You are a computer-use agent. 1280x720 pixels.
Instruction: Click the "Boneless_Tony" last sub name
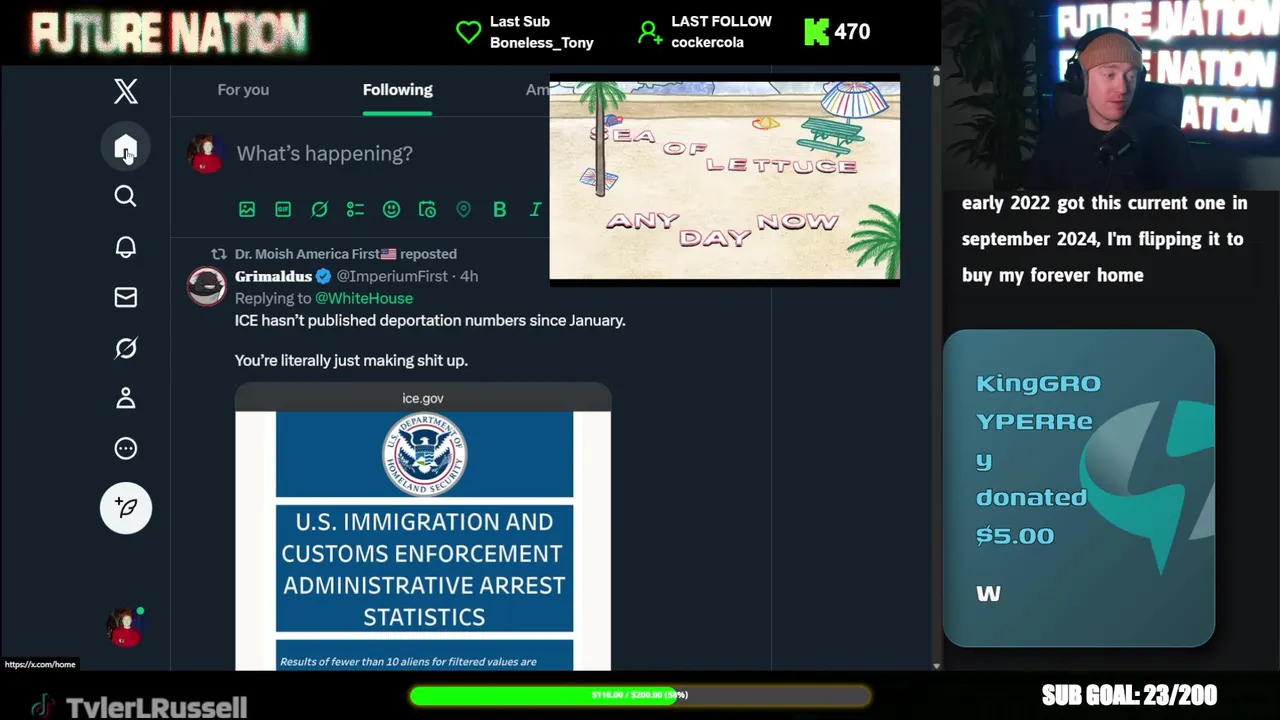click(x=542, y=43)
